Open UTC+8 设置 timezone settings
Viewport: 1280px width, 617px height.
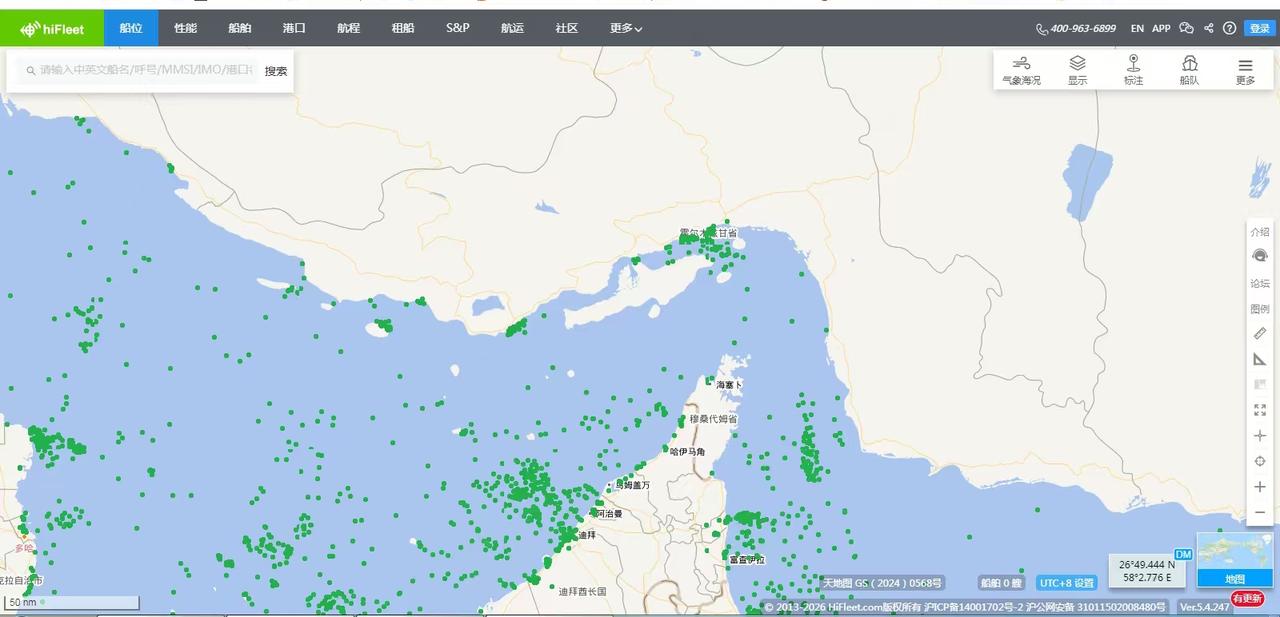(1067, 583)
